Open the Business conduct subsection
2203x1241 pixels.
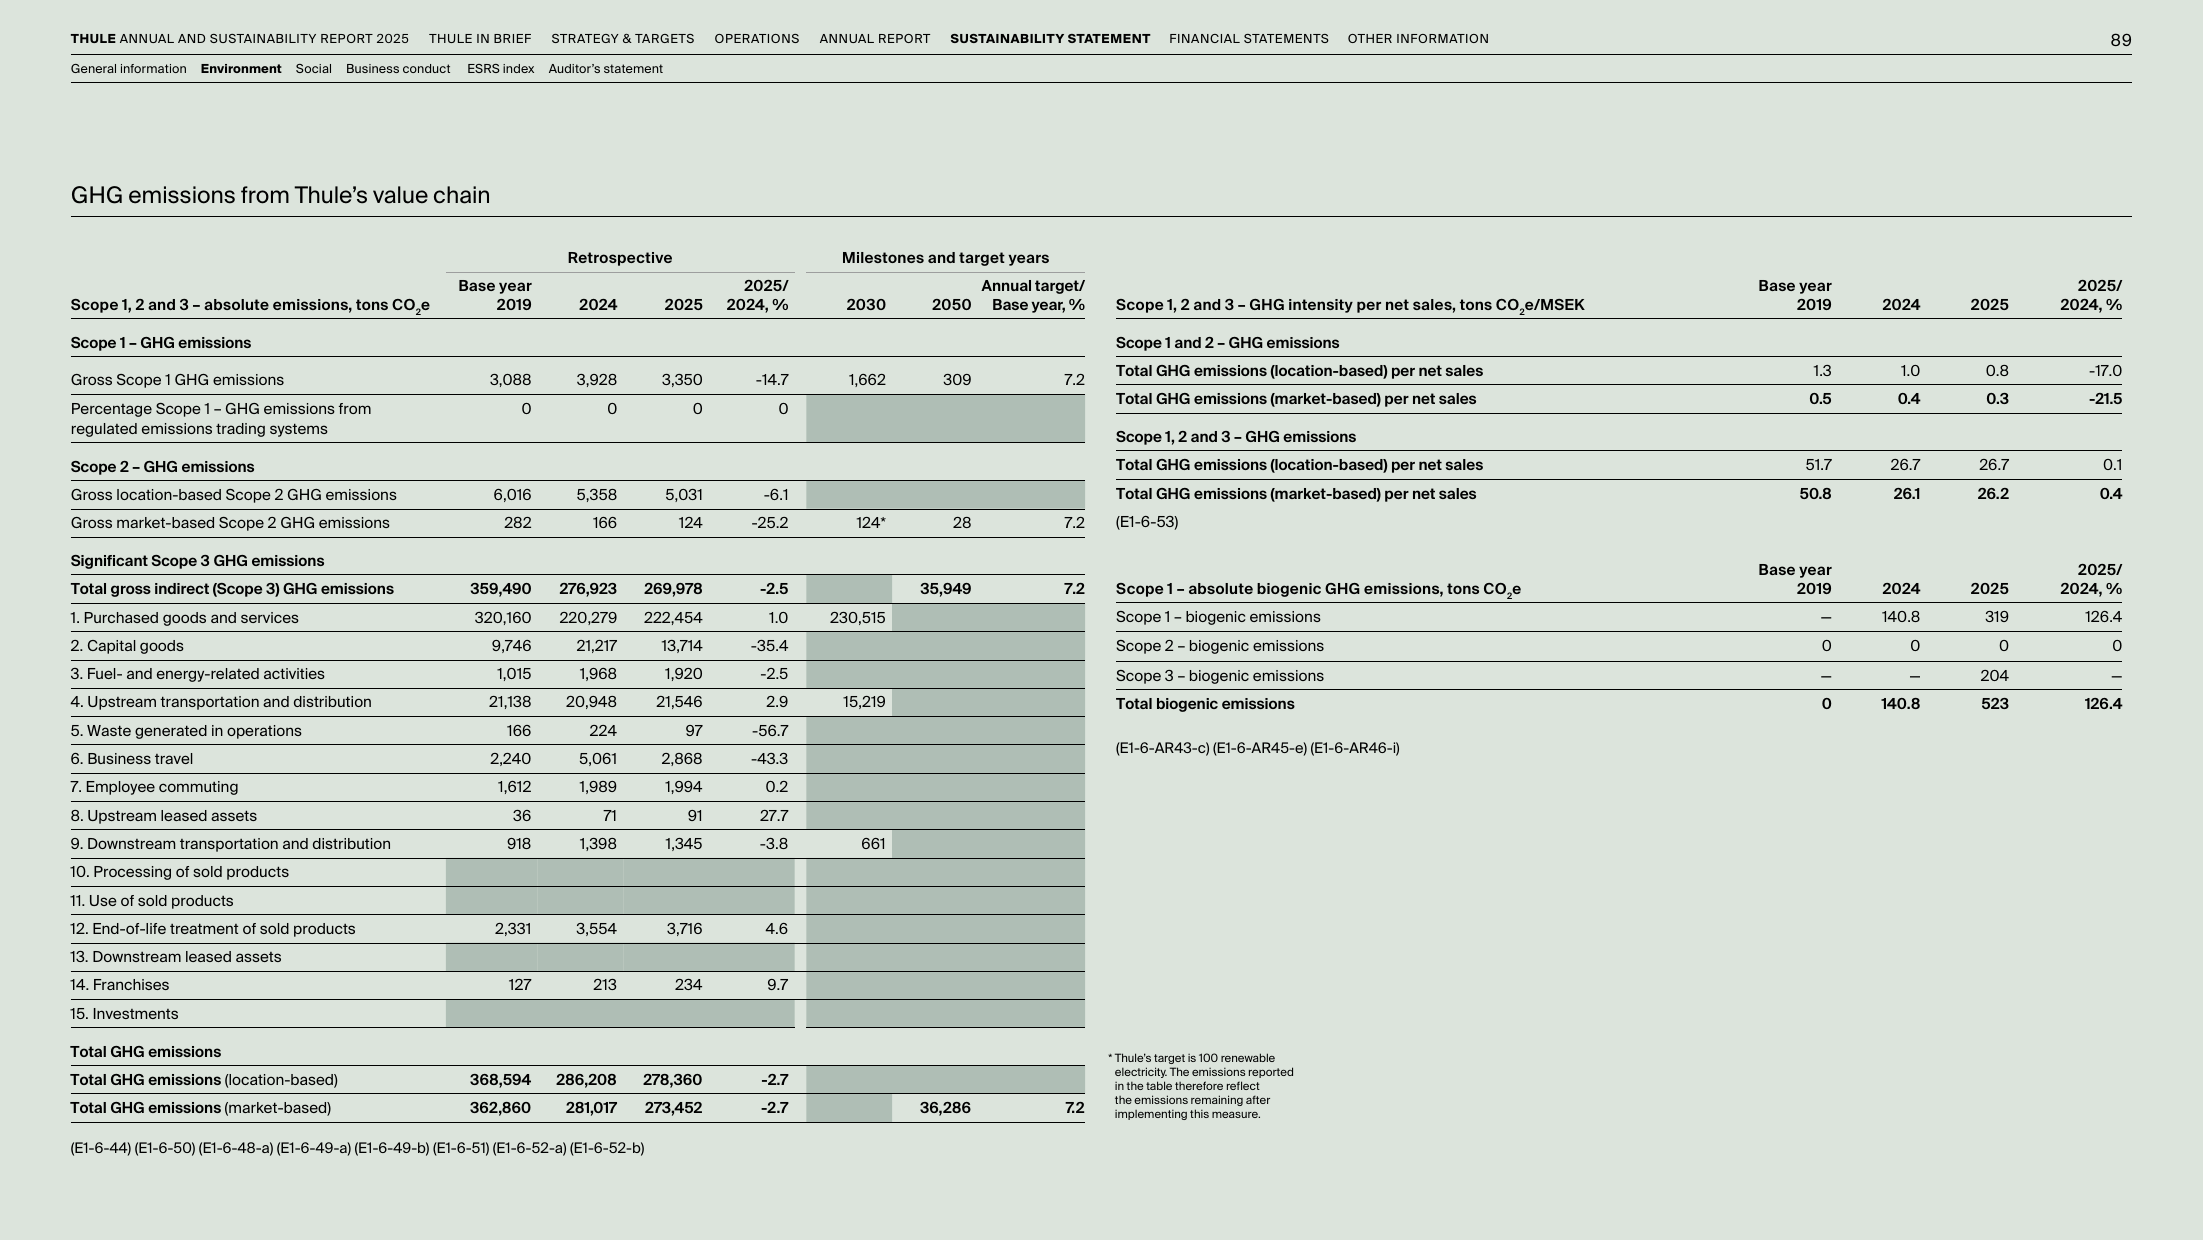point(398,69)
